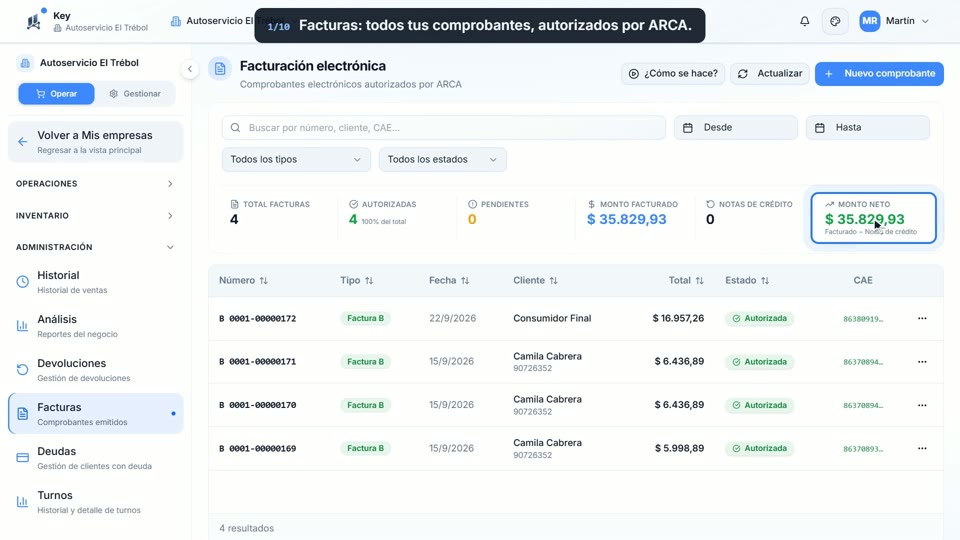
Task: Open actions menu for invoice 0001-00000171
Action: (x=922, y=362)
